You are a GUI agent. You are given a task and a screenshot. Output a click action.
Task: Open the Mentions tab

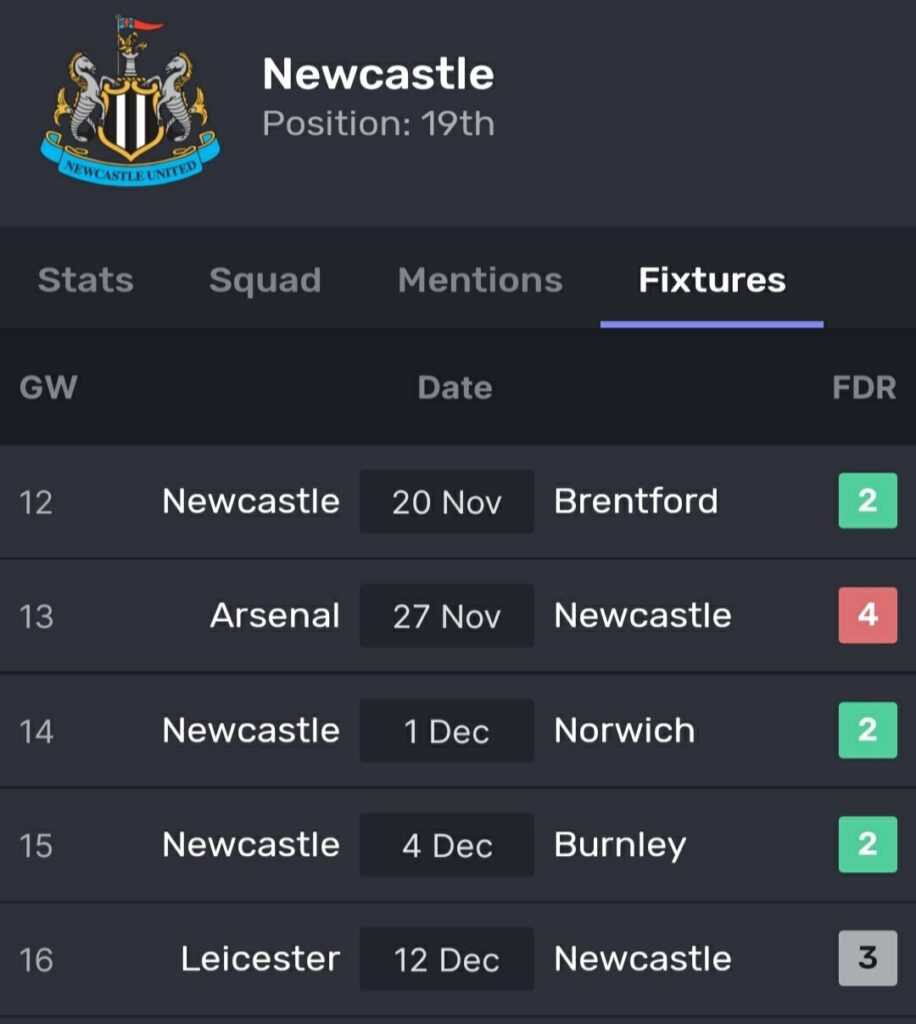click(480, 280)
